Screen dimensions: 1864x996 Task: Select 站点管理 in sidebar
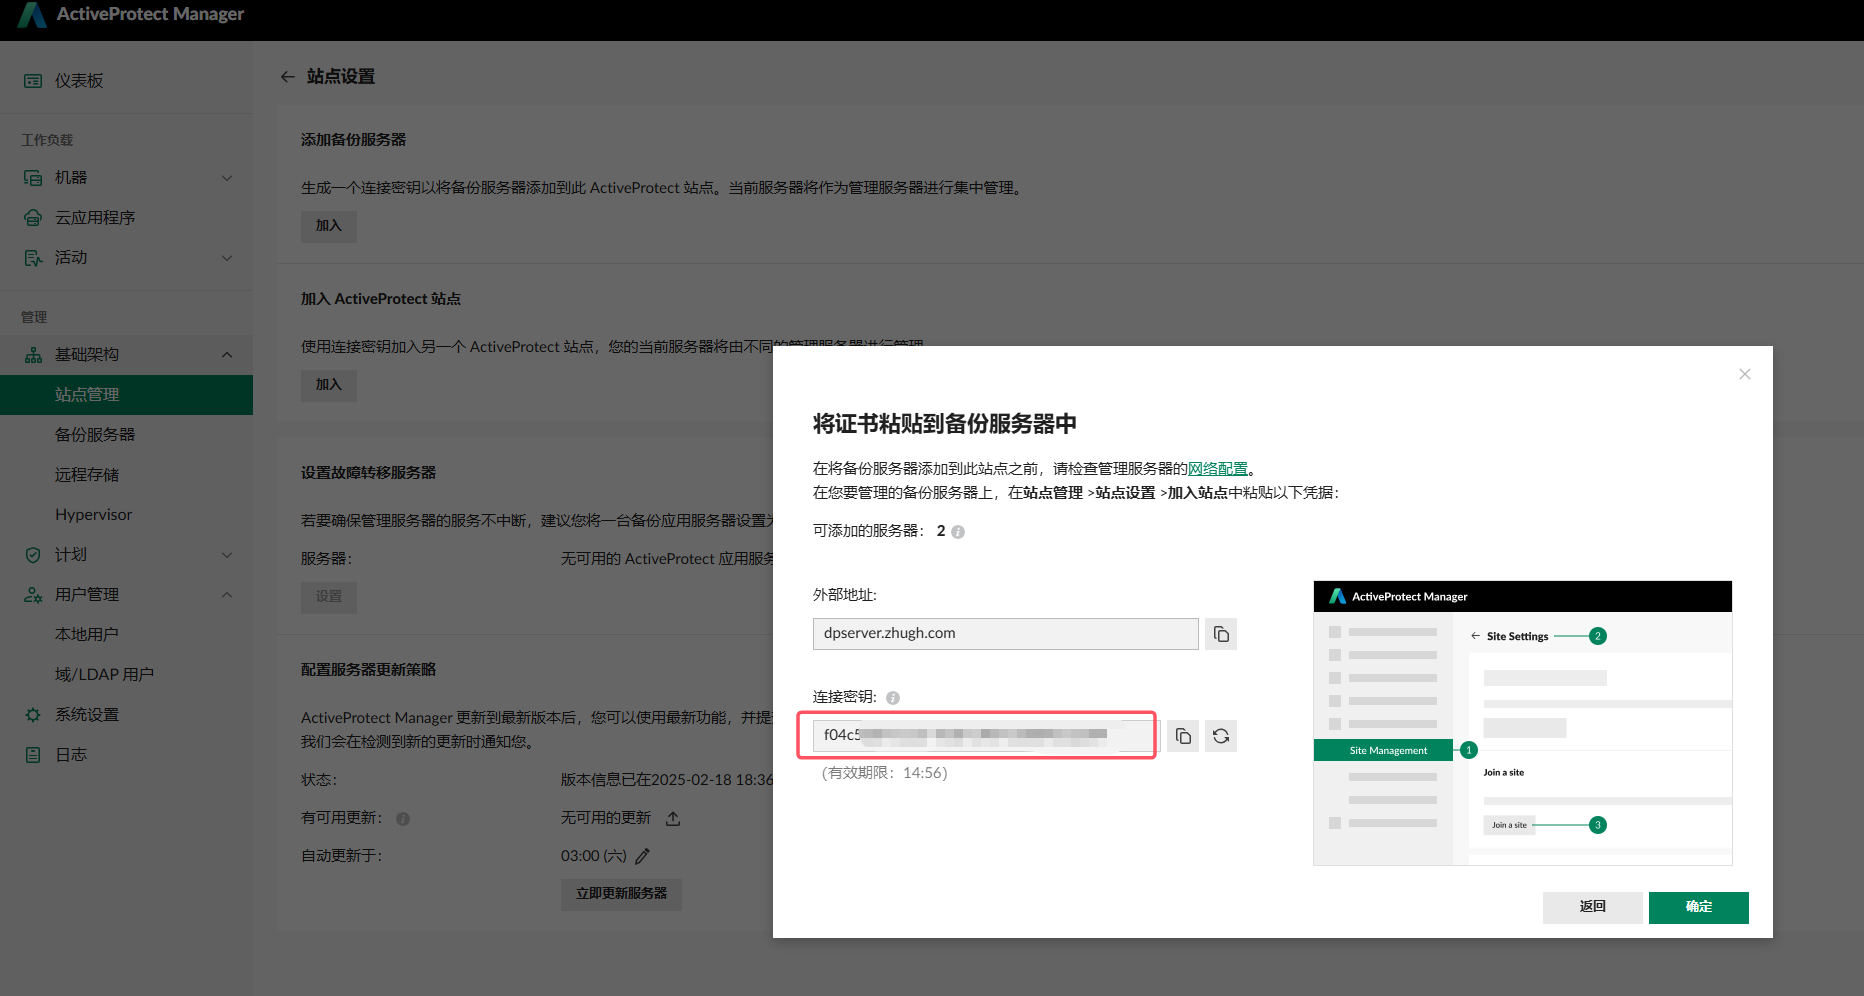click(x=126, y=395)
